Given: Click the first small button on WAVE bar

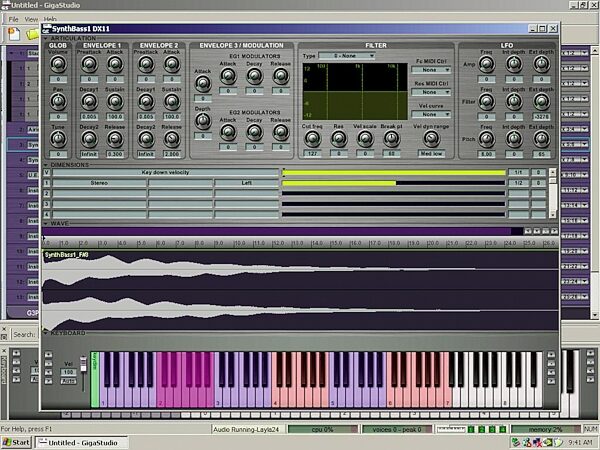Looking at the screenshot, I should coord(528,231).
